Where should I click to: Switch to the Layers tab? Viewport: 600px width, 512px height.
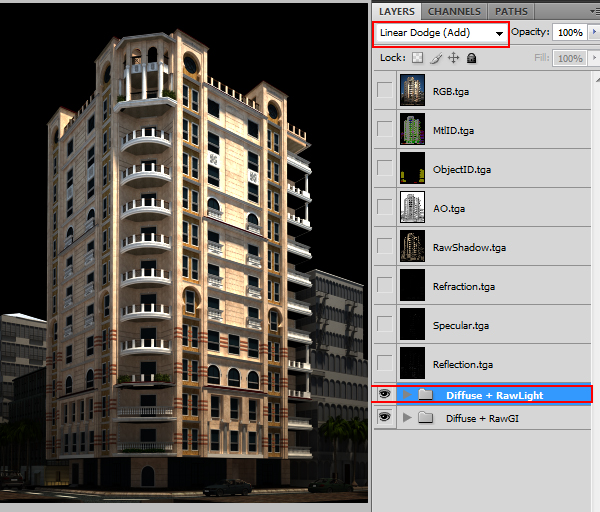(x=397, y=11)
